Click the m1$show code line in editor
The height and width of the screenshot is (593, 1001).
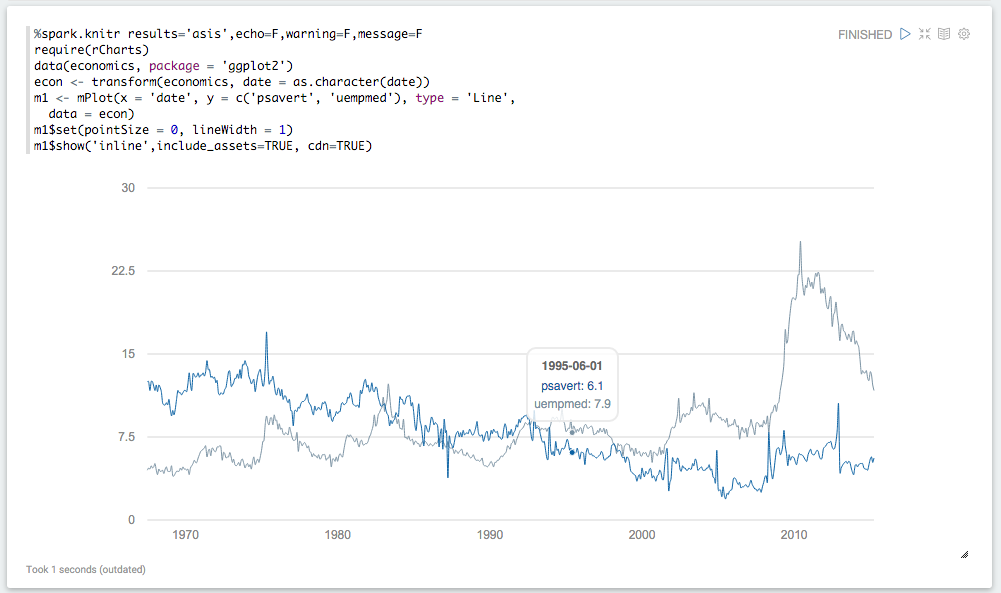202,146
